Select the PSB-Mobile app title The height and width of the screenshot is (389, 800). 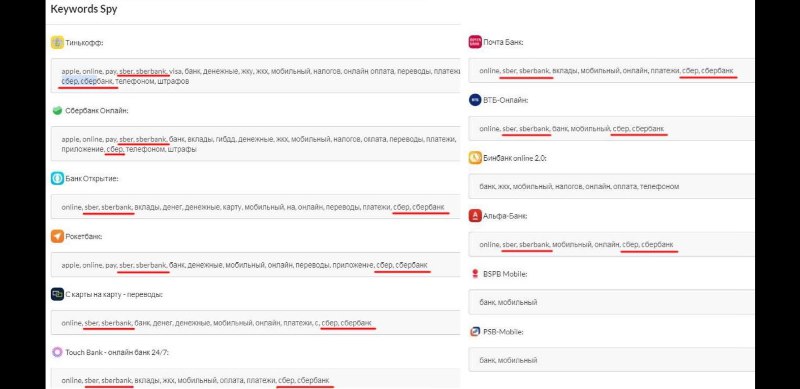tap(504, 332)
